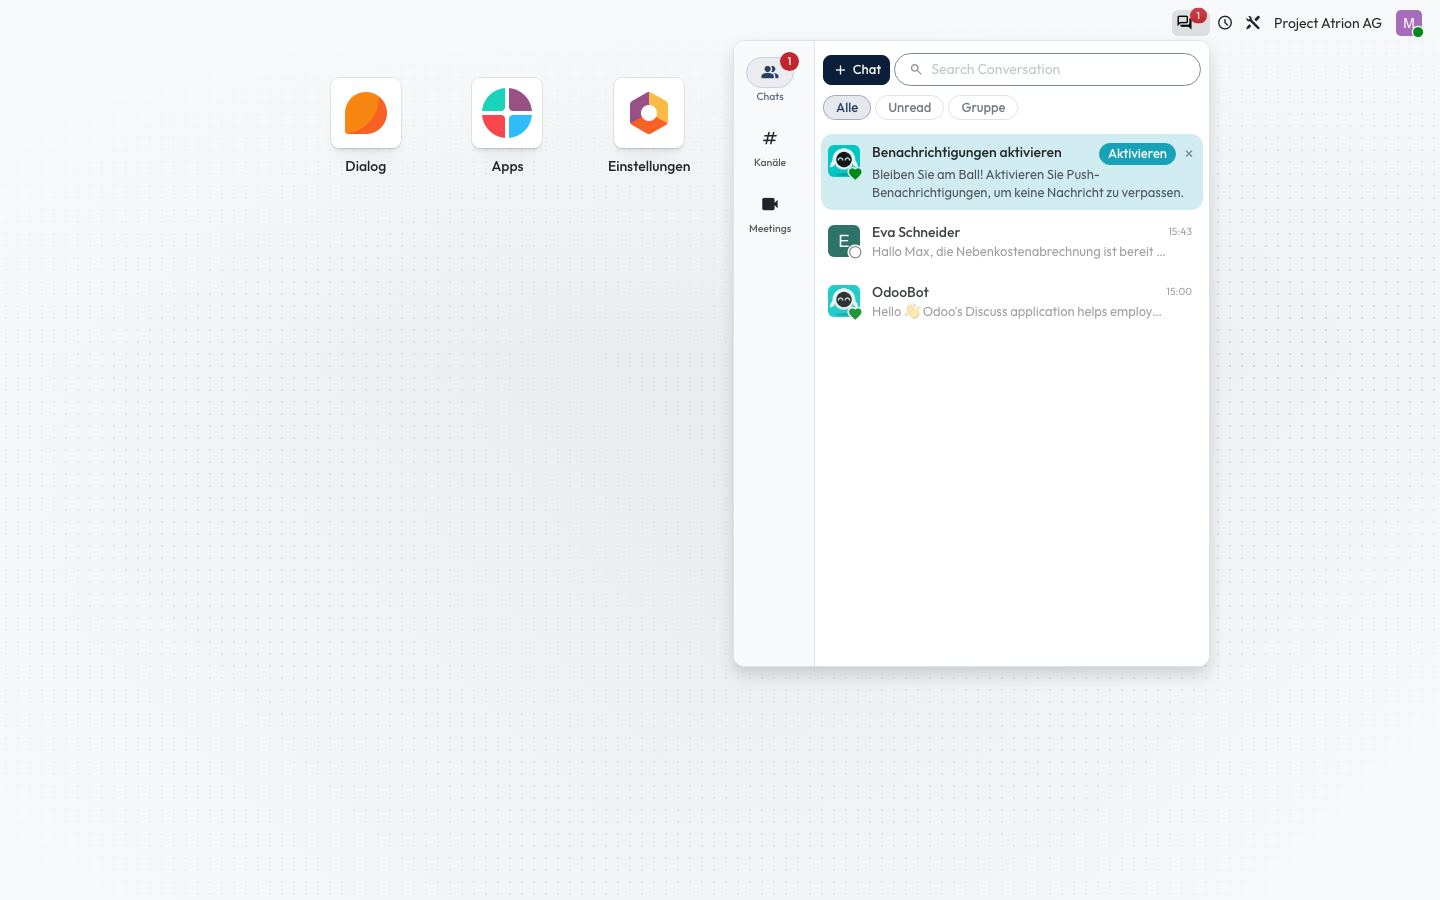Switch to Kanäle sidebar tab
This screenshot has width=1440, height=900.
pyautogui.click(x=770, y=147)
